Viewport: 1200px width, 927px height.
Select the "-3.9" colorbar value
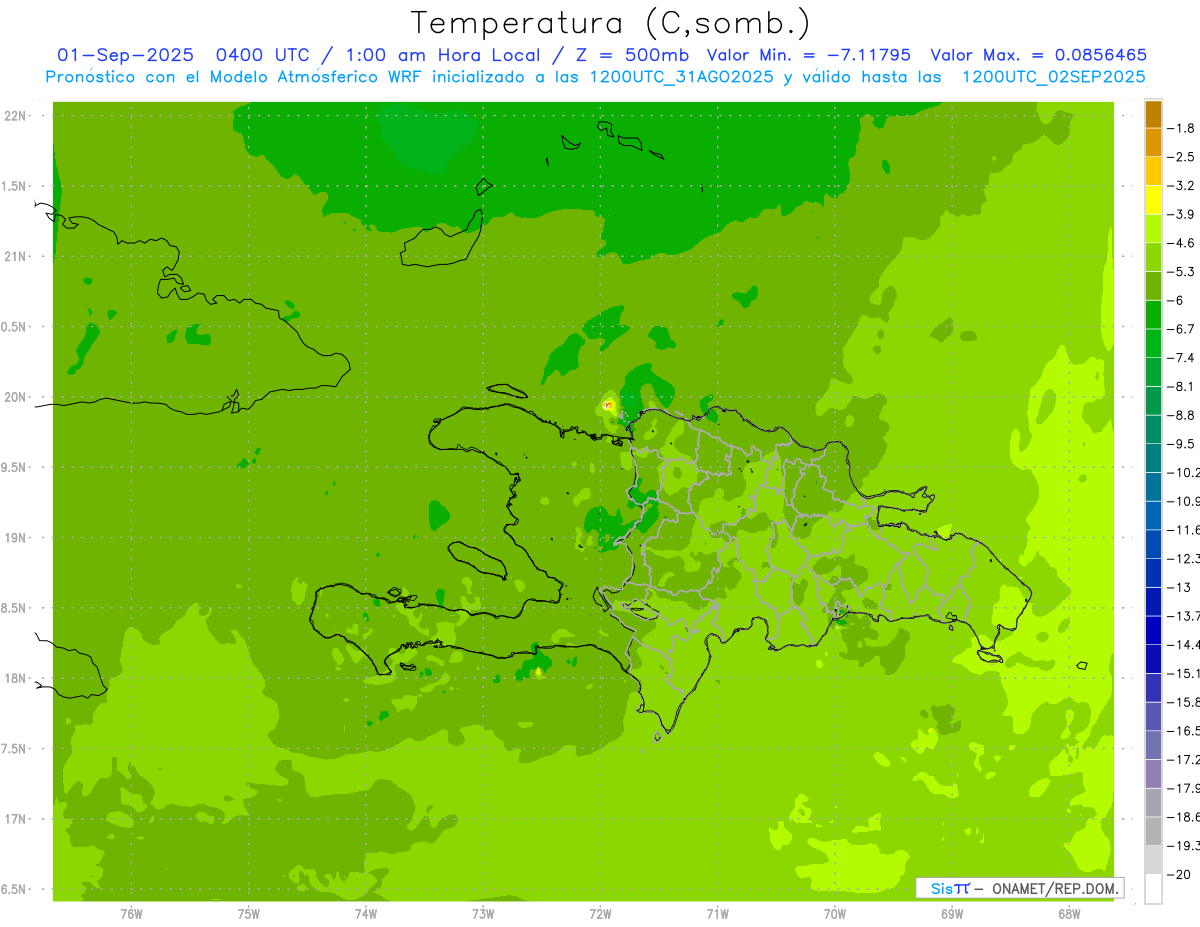[1181, 215]
